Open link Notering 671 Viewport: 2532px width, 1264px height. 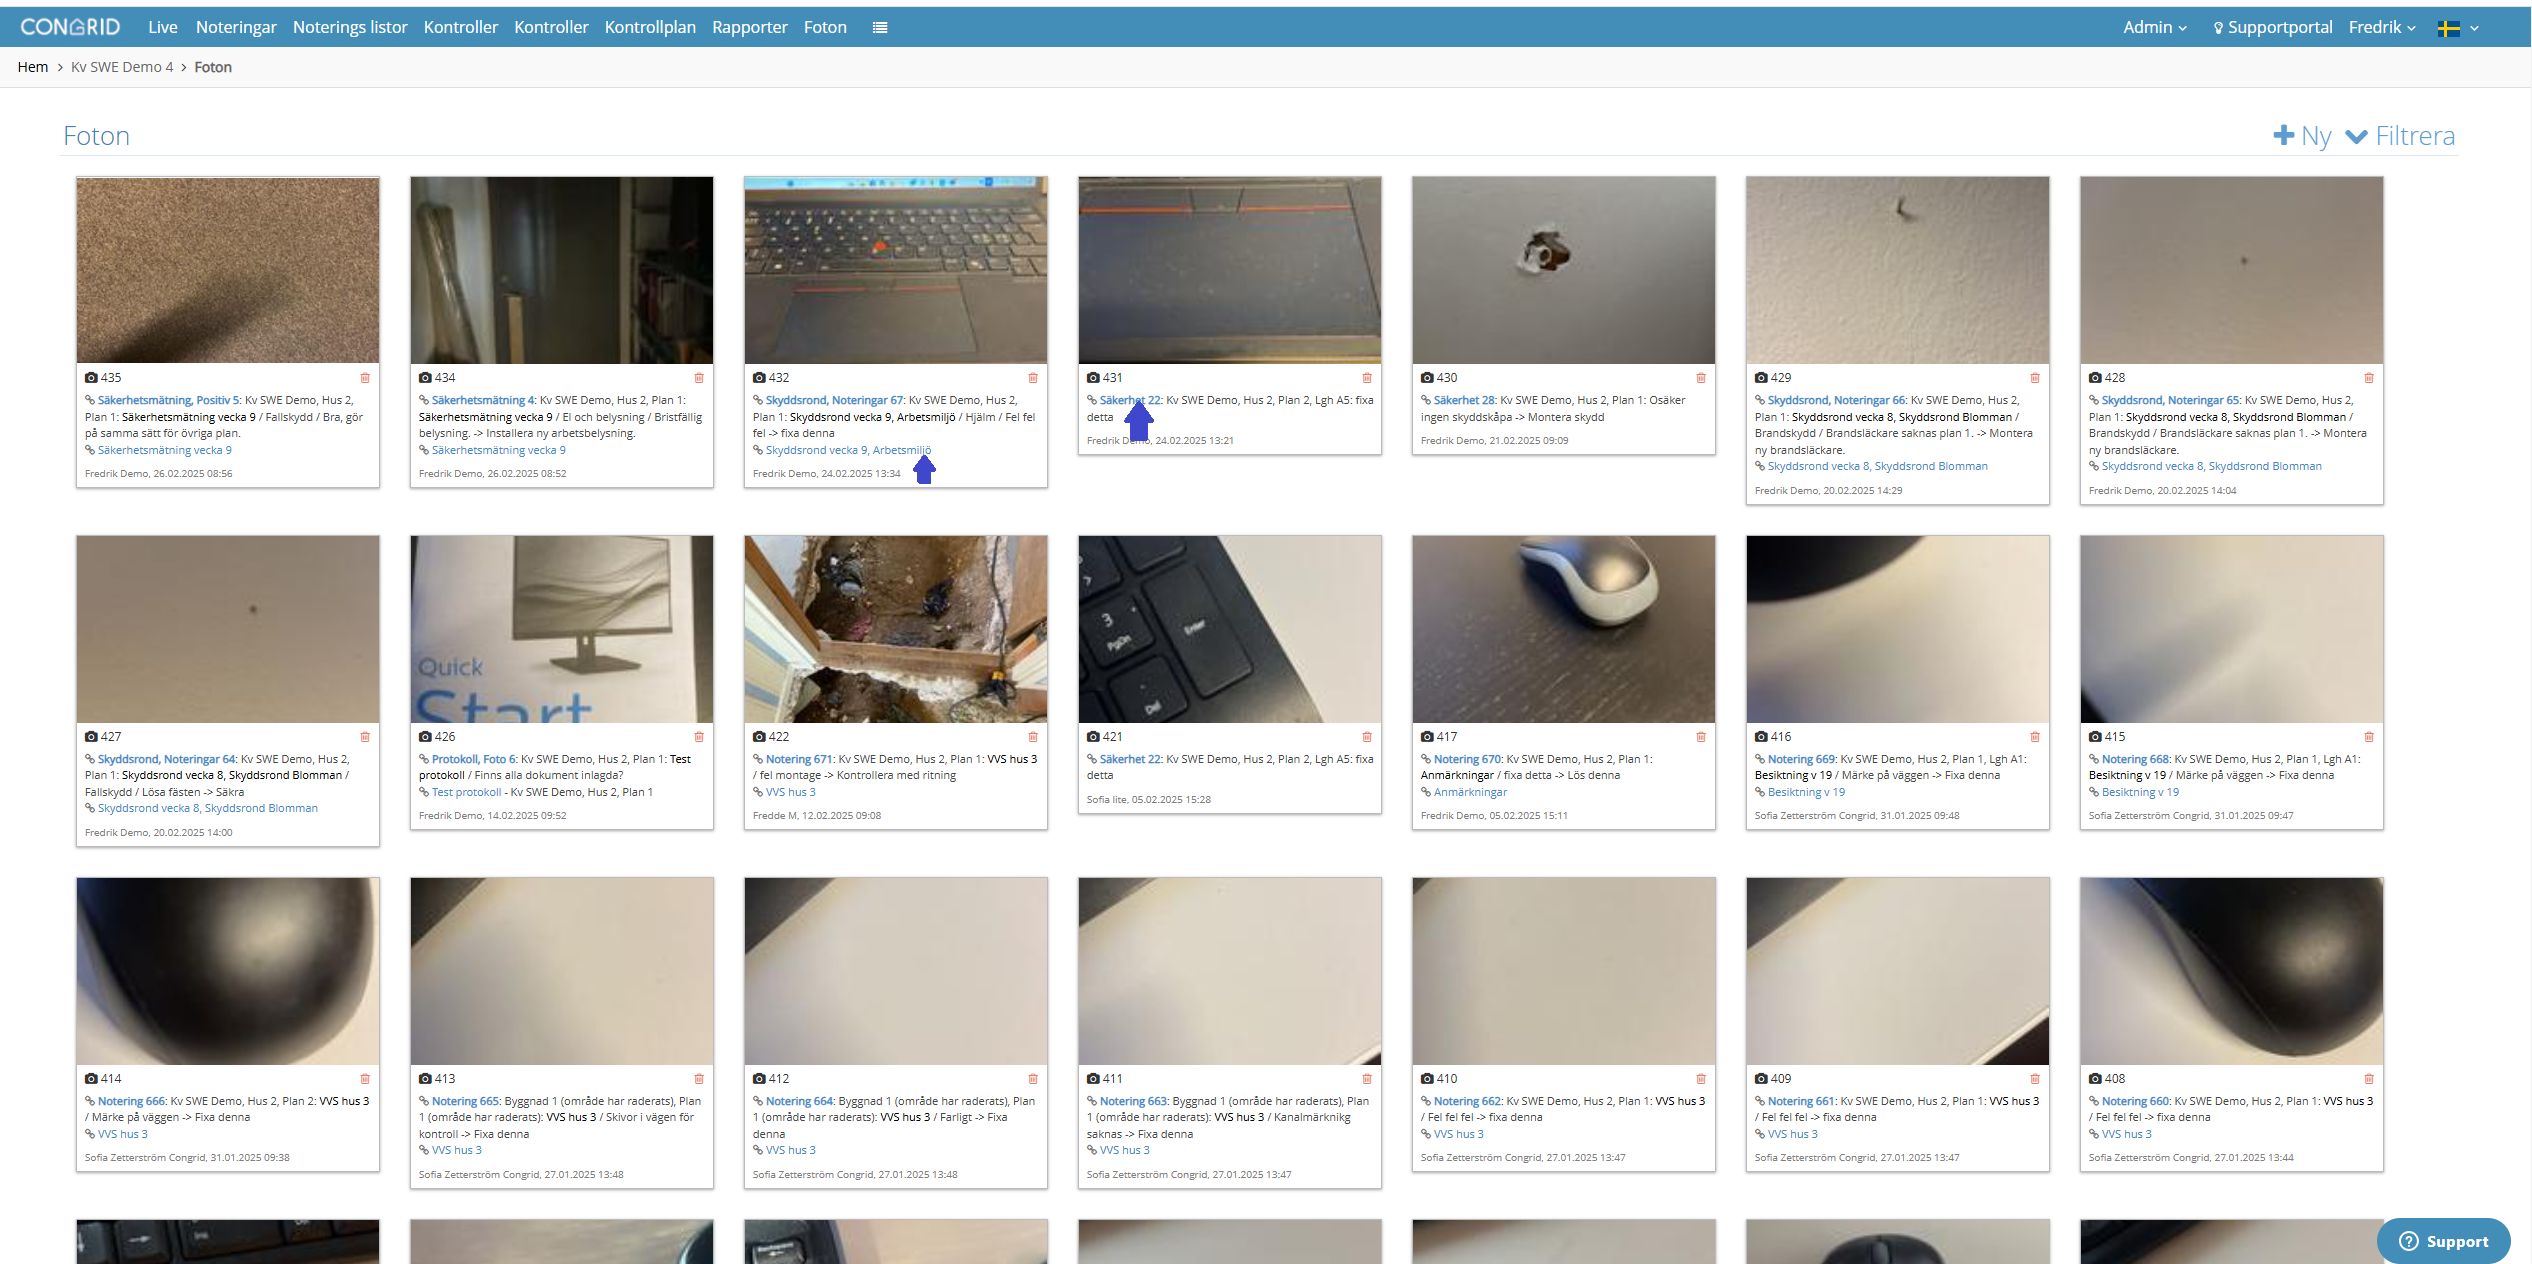(799, 759)
